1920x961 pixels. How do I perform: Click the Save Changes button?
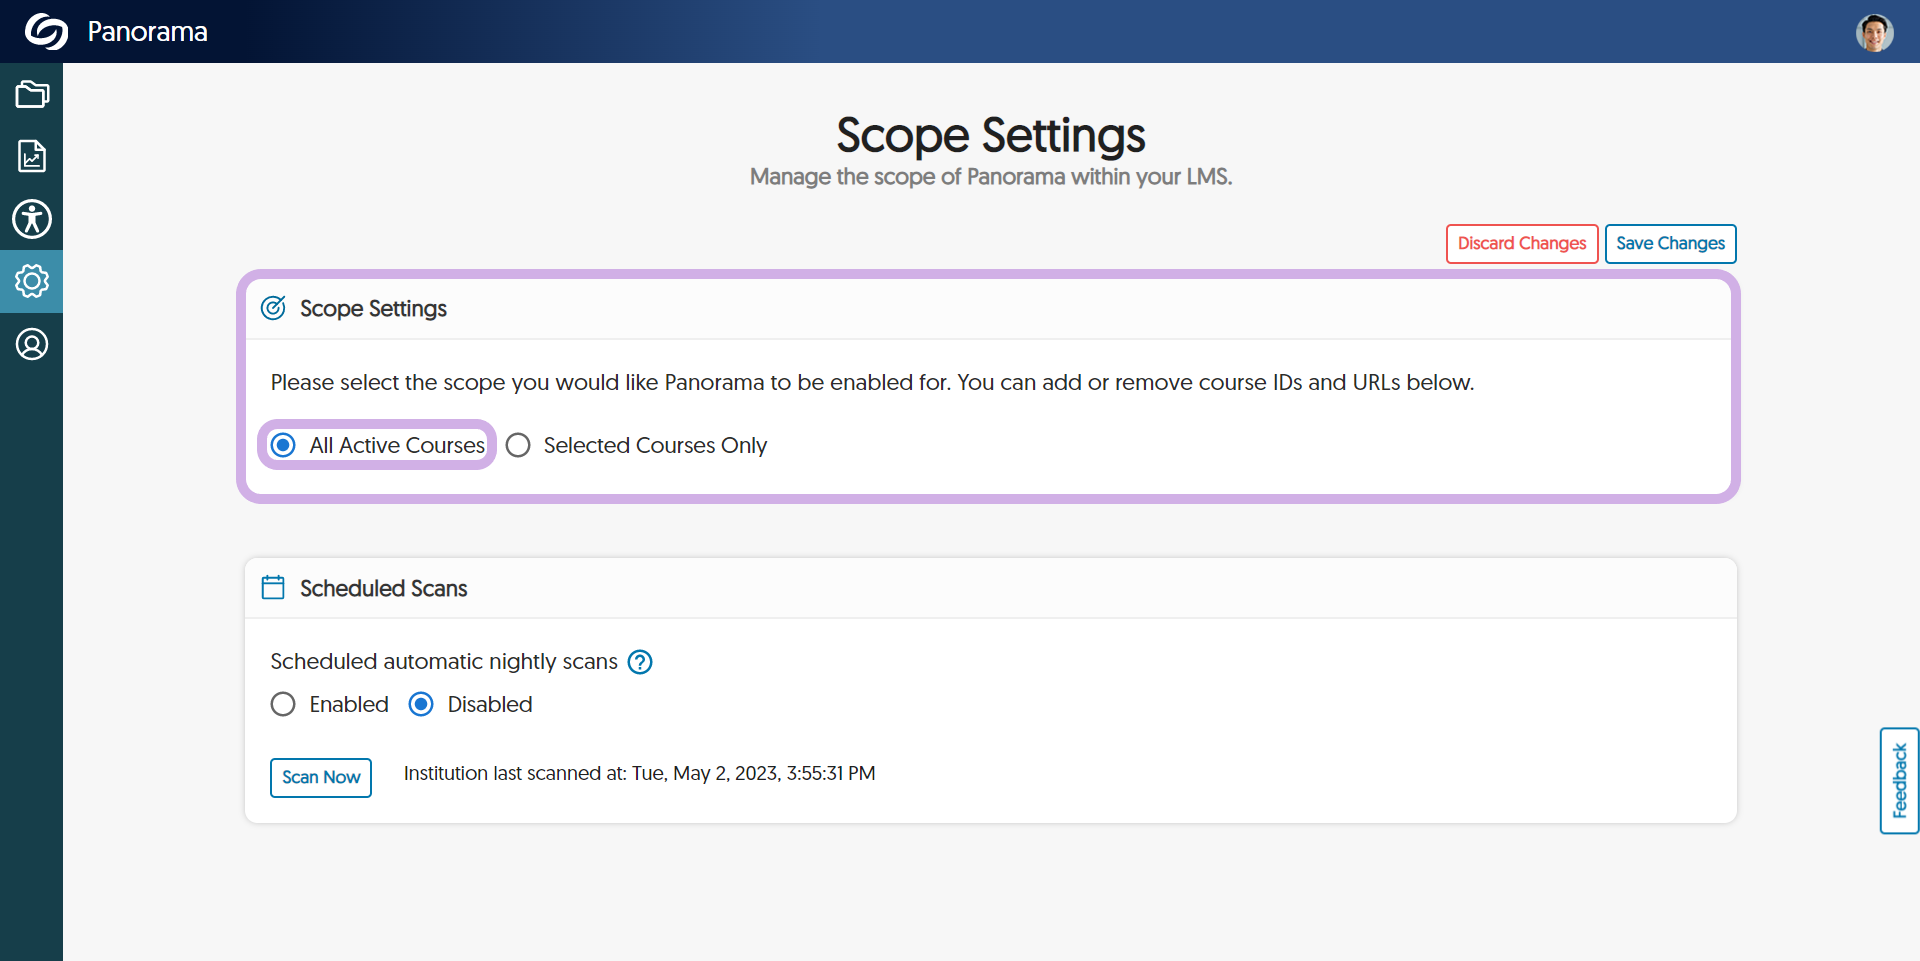coord(1670,244)
